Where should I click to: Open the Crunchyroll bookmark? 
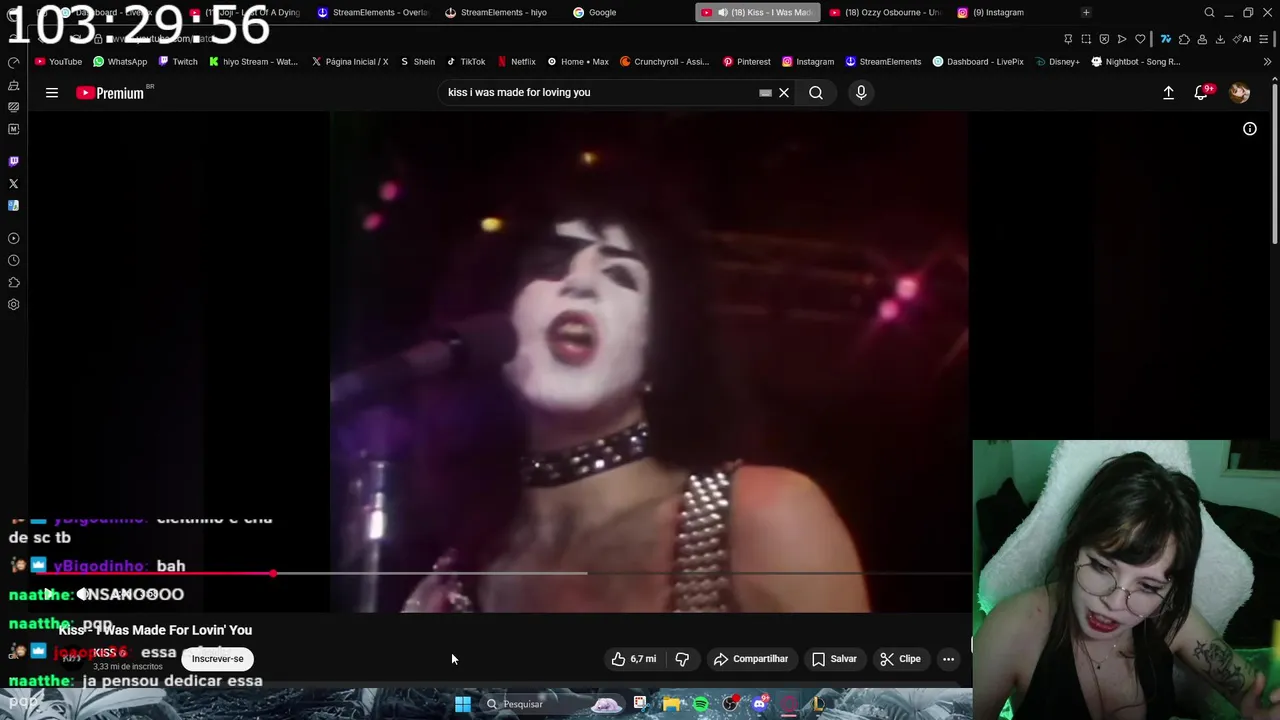pyautogui.click(x=665, y=61)
